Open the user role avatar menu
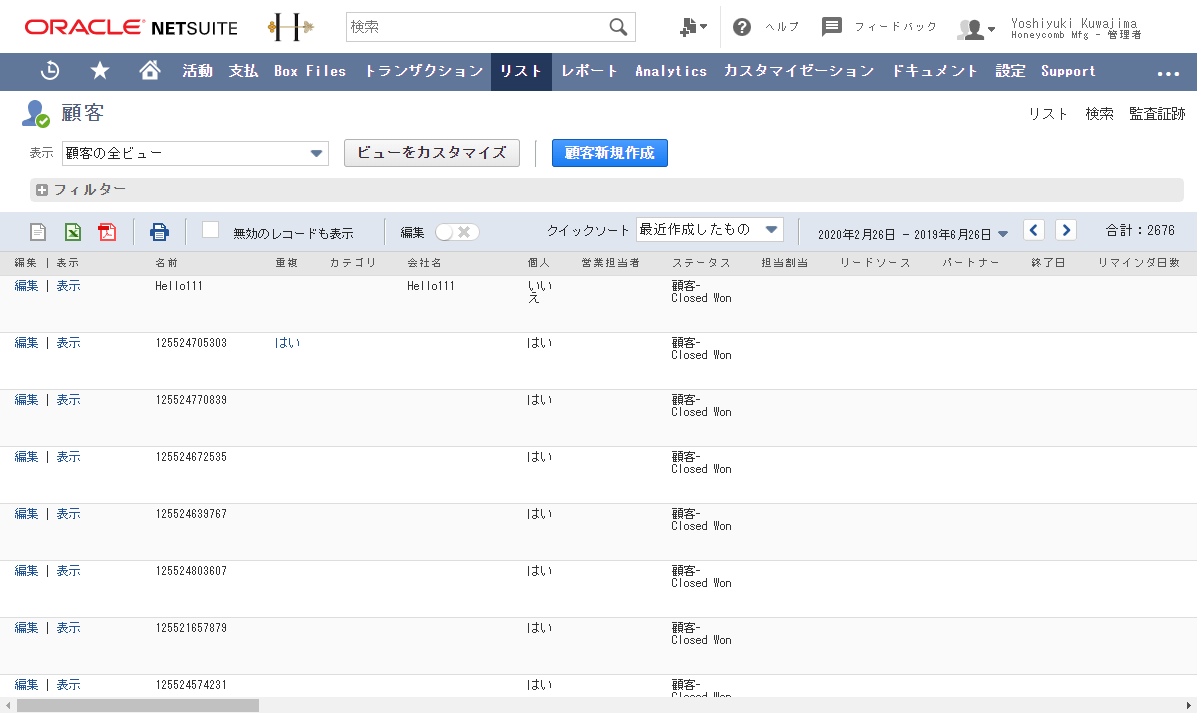 click(x=976, y=29)
